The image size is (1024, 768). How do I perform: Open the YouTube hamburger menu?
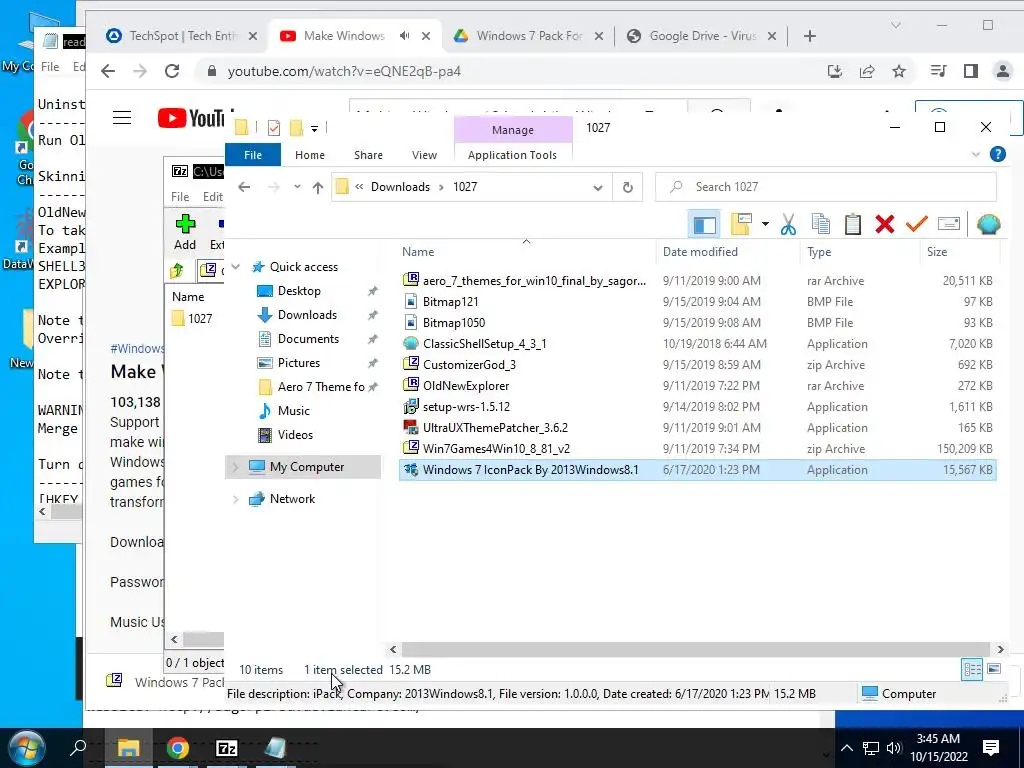click(122, 118)
